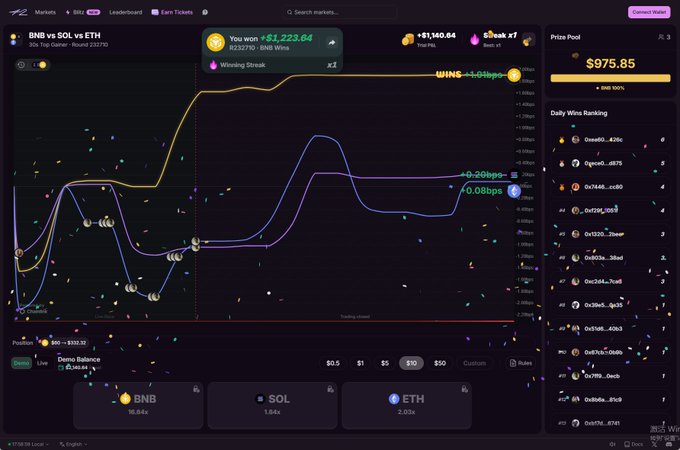Pick the BNB 16.64x bet card
Screen dimensions: 680x450
[x=138, y=405]
